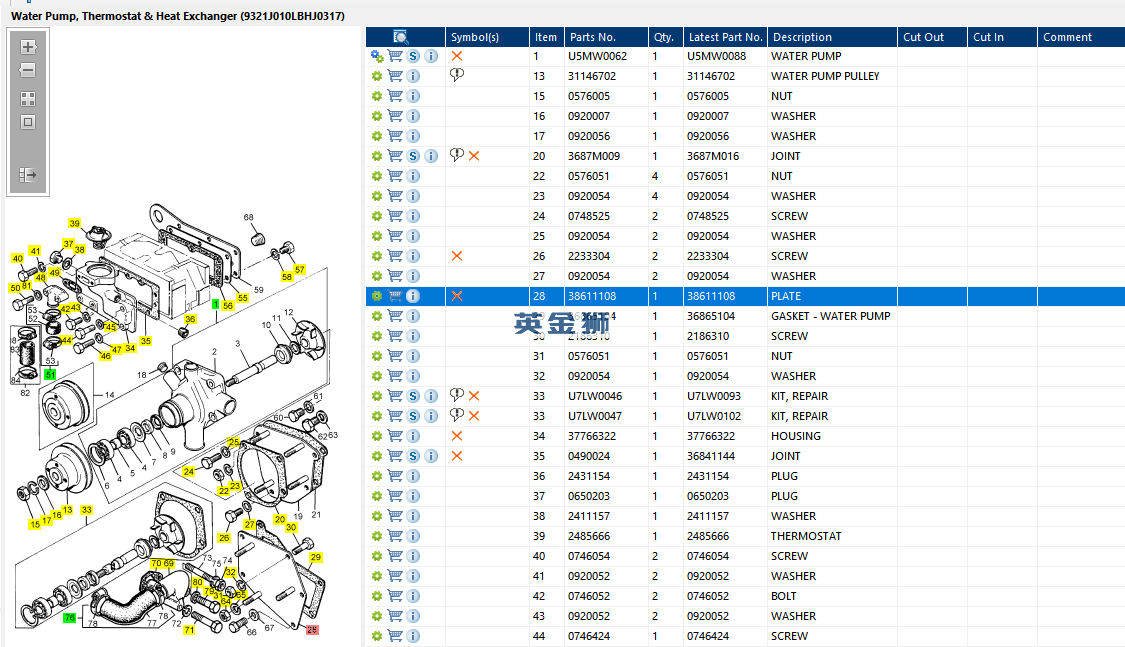Click the search icon in the table header
The height and width of the screenshot is (647, 1125).
tap(400, 37)
